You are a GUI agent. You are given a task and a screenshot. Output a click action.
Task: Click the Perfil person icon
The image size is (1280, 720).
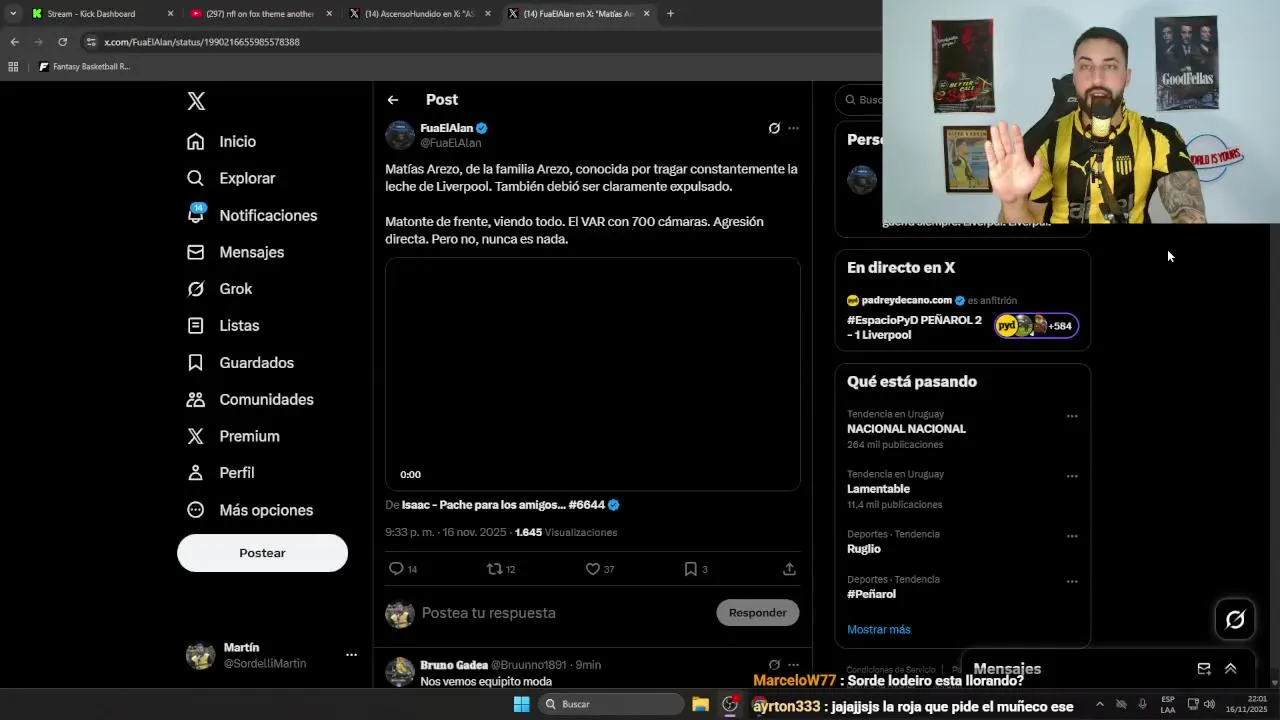click(196, 473)
